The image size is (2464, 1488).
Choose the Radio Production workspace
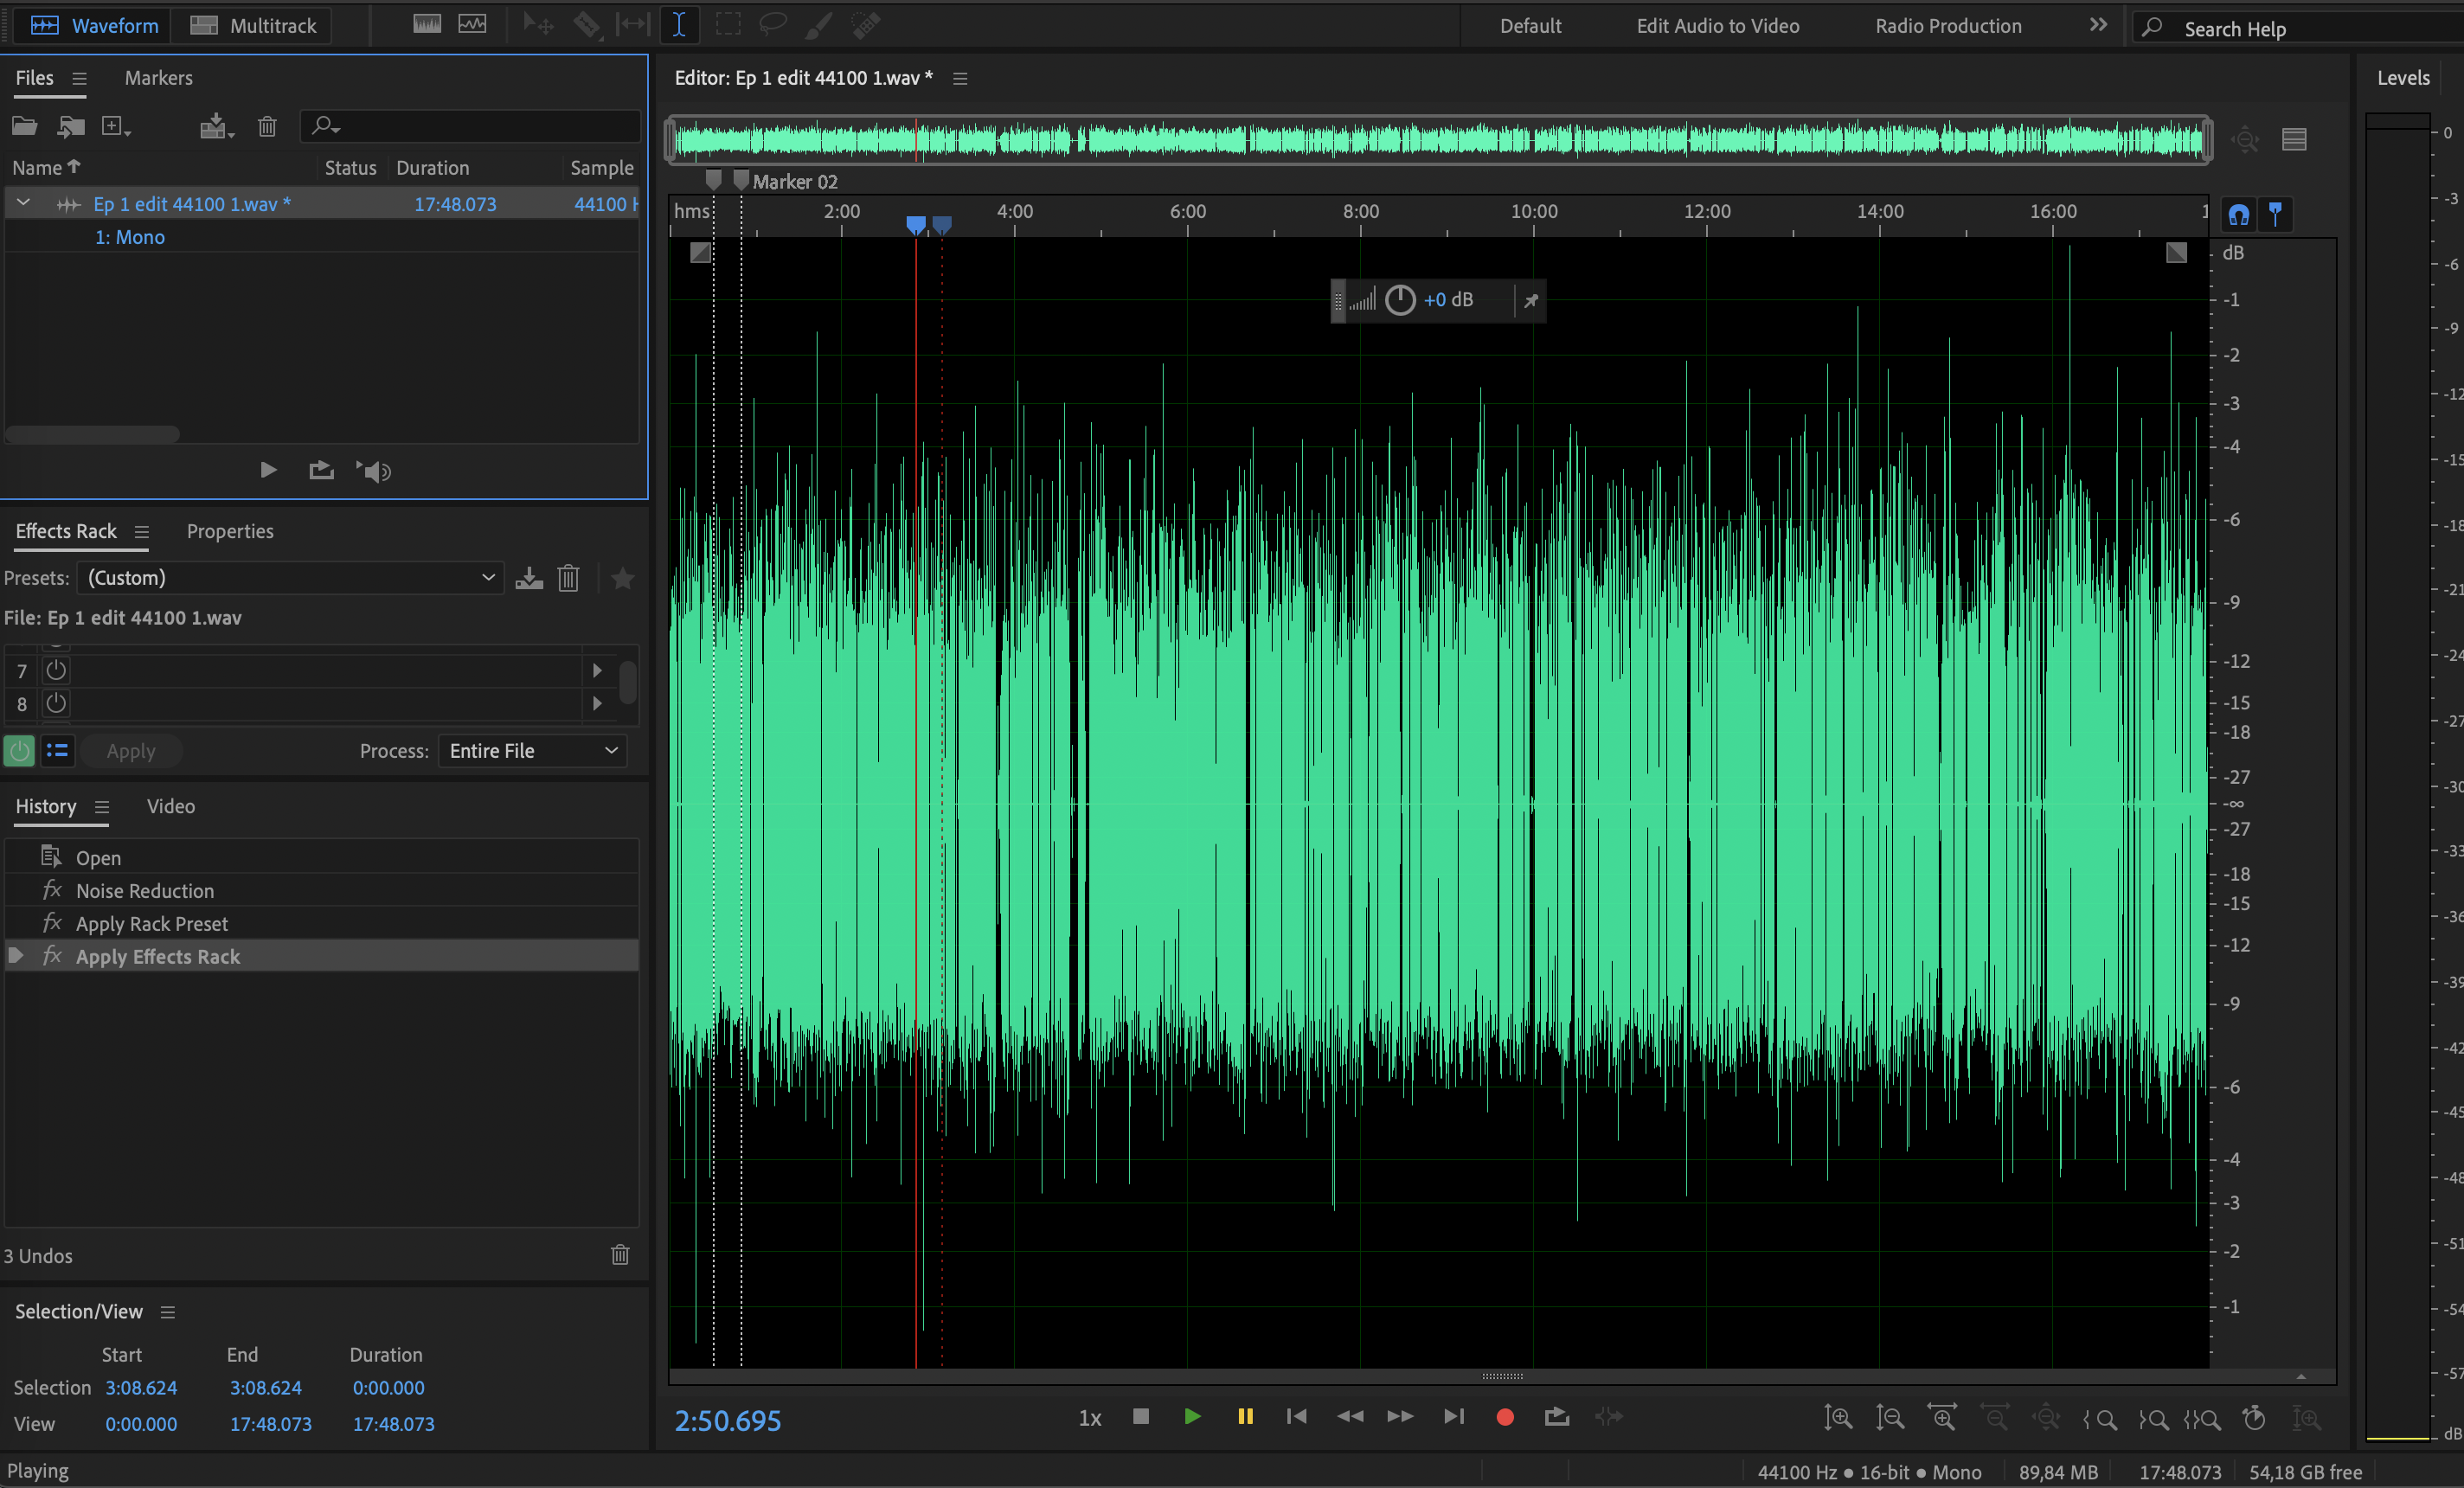pos(1947,26)
